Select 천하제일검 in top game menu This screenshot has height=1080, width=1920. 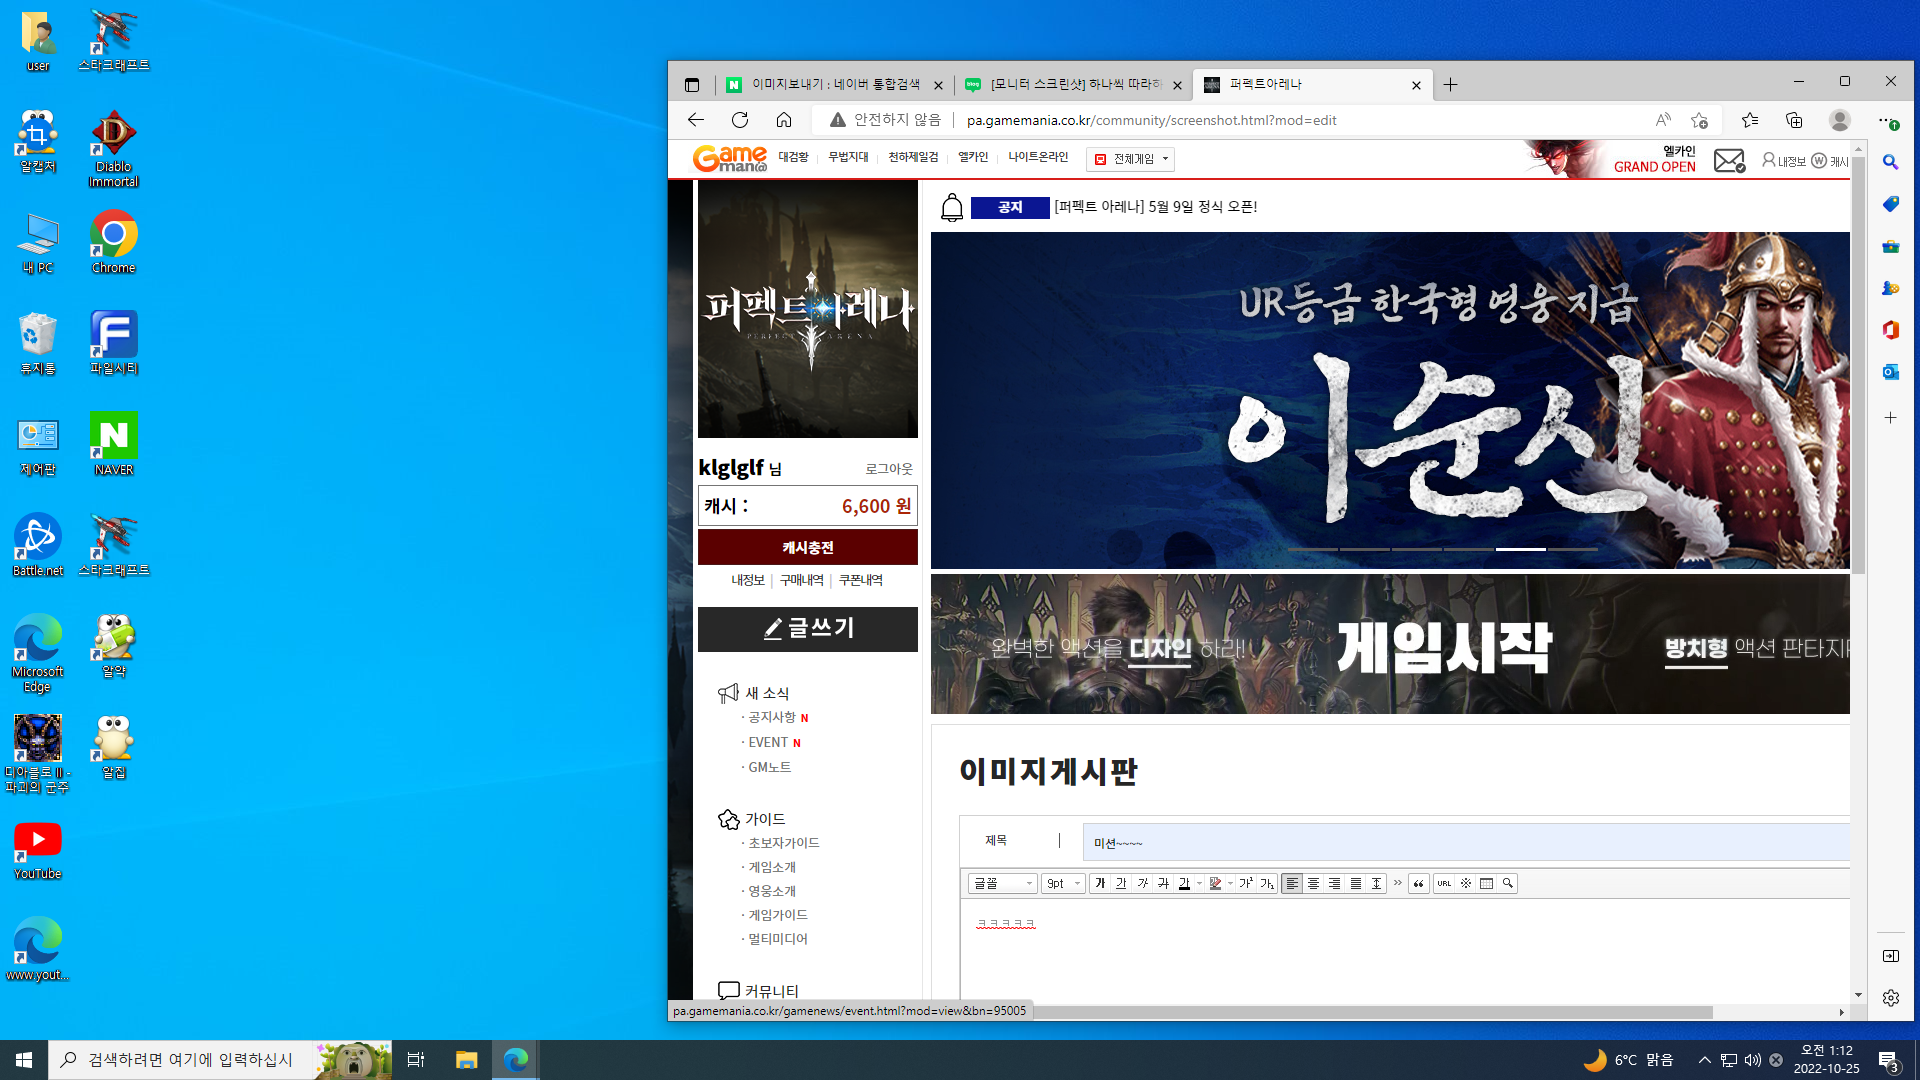pos(913,157)
